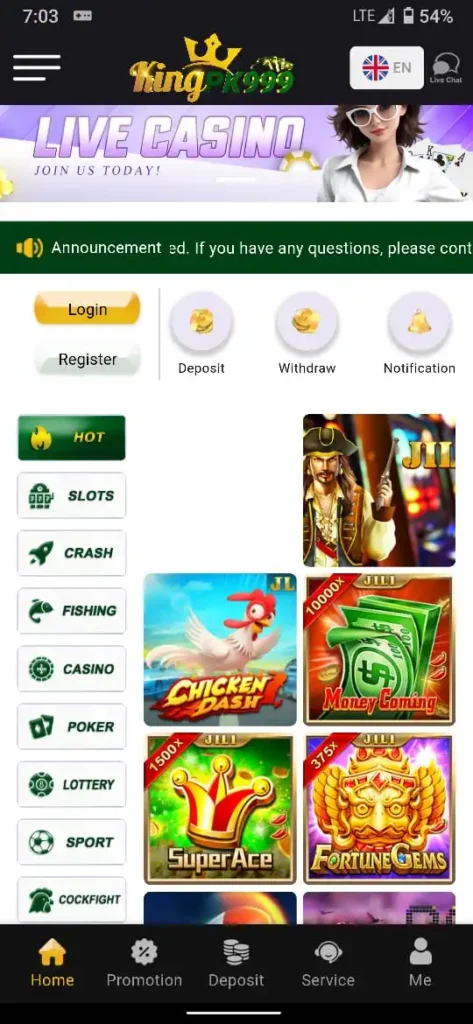
Task: Click the announcement speaker icon
Action: 29,248
